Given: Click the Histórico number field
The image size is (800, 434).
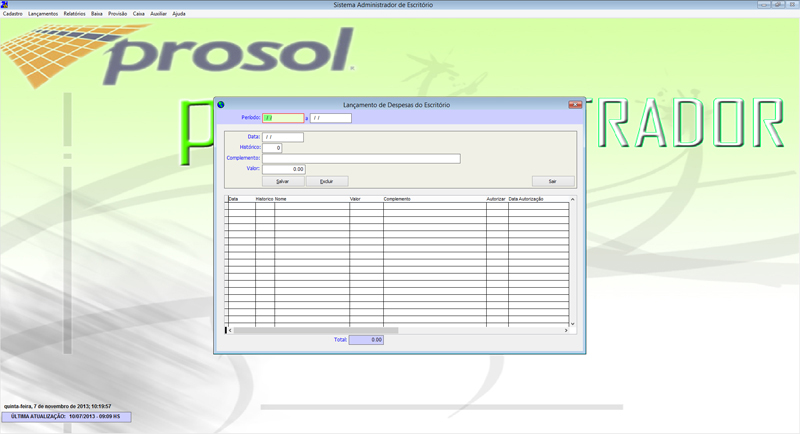Looking at the screenshot, I should coord(272,148).
